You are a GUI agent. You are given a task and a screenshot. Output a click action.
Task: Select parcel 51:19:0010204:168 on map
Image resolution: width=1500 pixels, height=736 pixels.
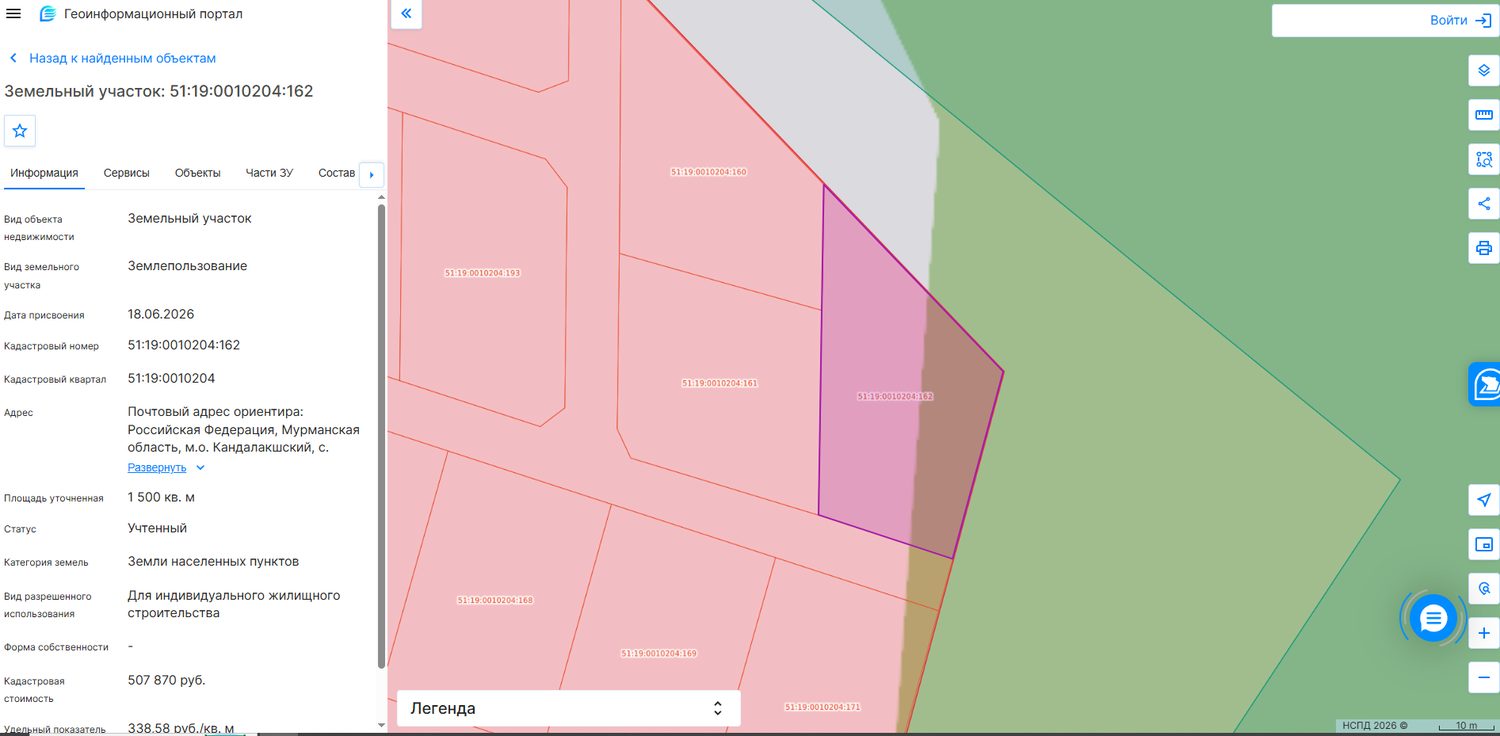[495, 600]
